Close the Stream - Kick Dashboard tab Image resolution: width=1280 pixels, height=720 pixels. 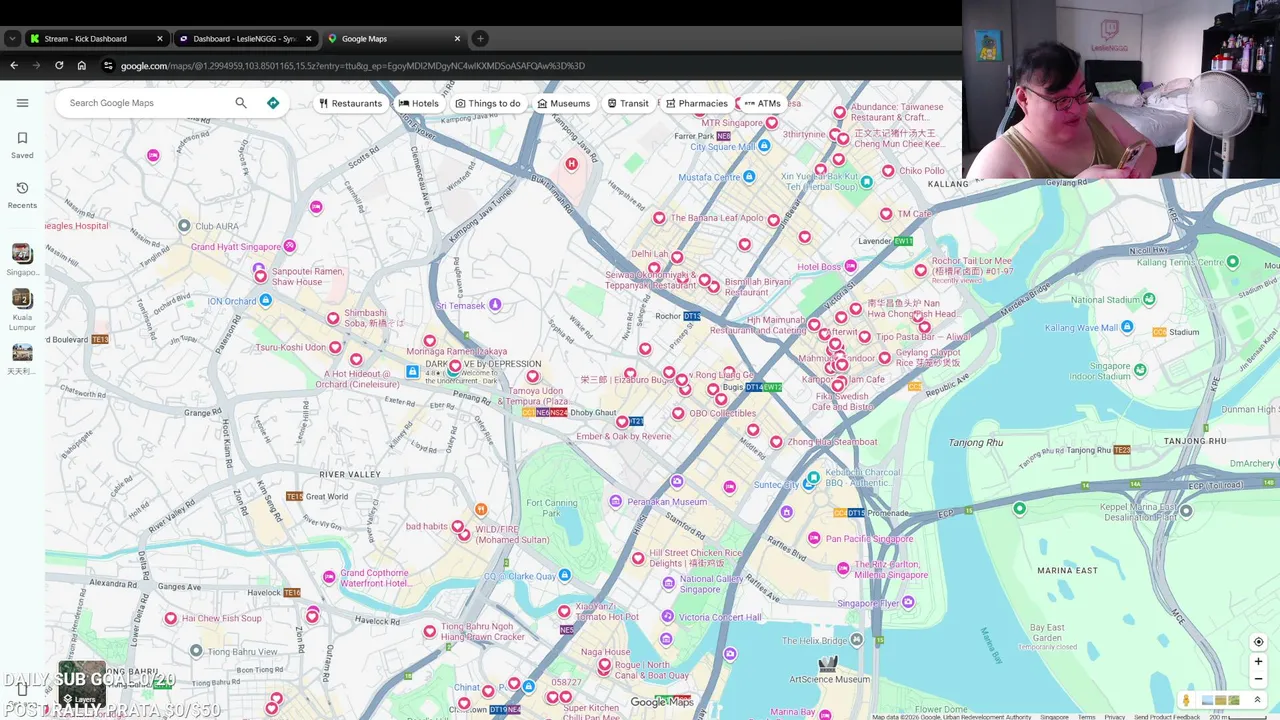coord(160,39)
